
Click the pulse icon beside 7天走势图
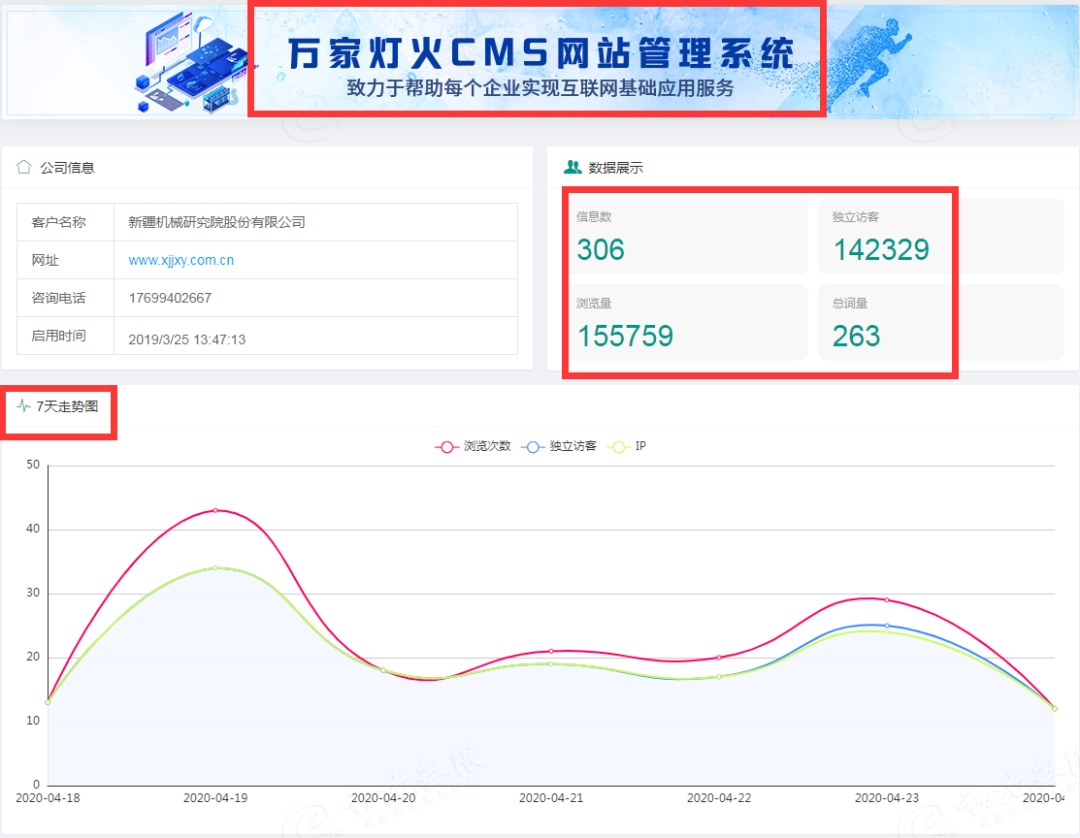(x=24, y=406)
